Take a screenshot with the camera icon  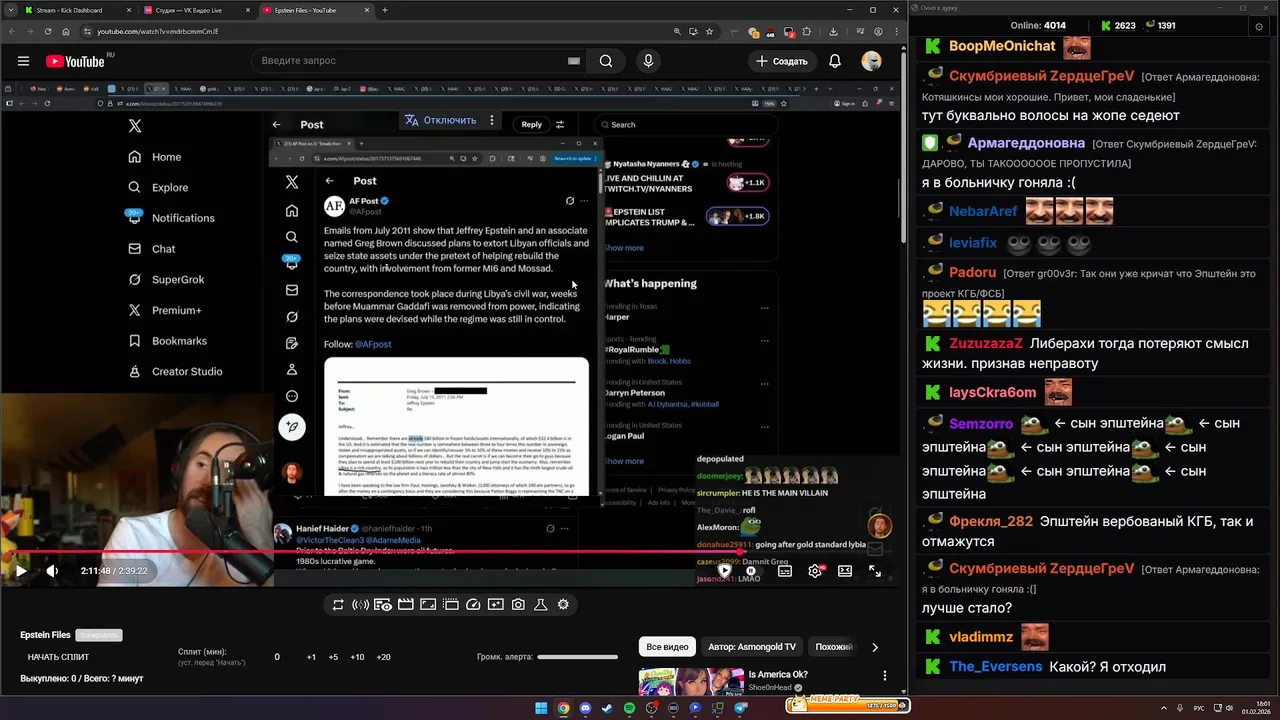[x=518, y=604]
